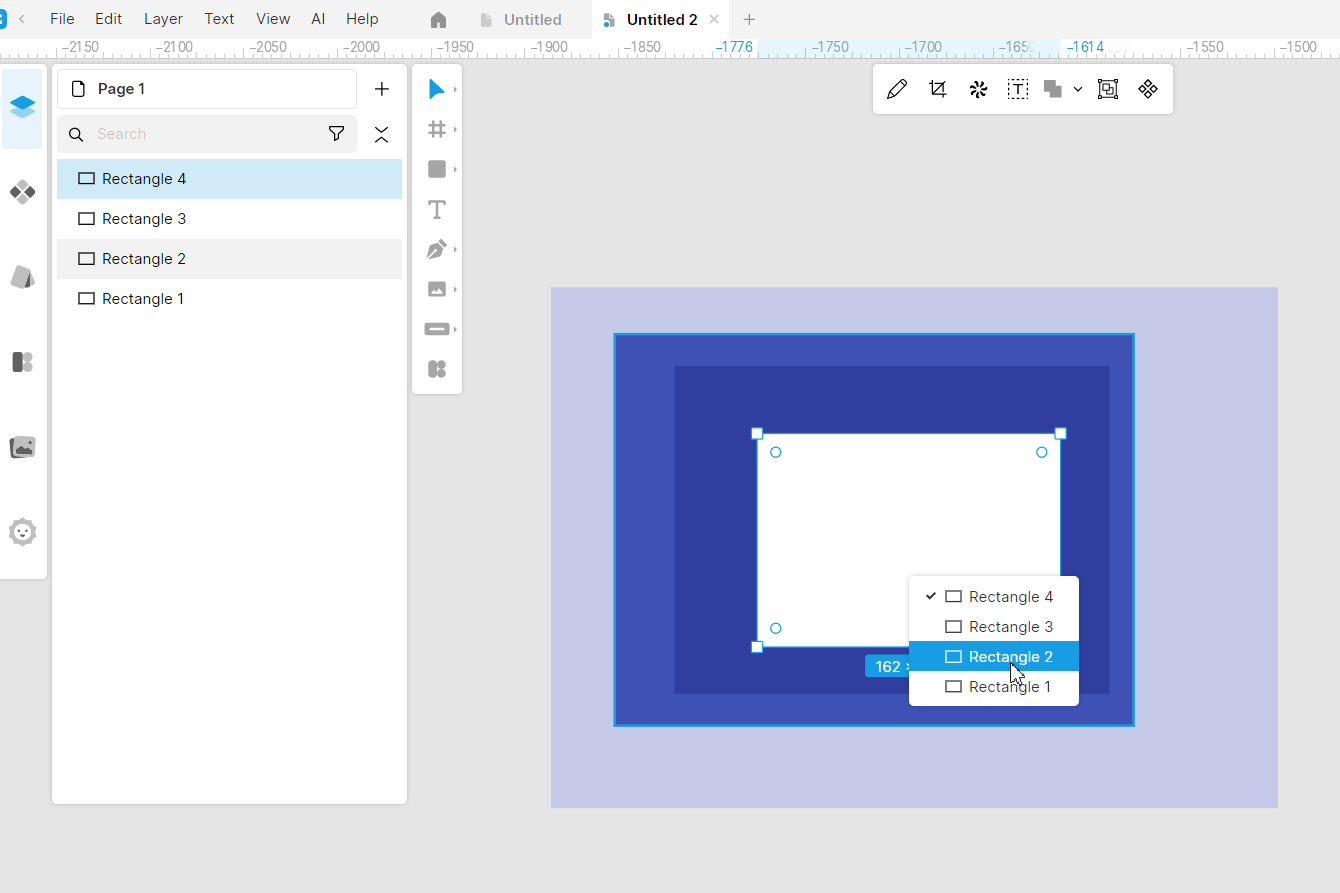Select Rectangle 4 layer in panel
The height and width of the screenshot is (893, 1340).
(229, 179)
